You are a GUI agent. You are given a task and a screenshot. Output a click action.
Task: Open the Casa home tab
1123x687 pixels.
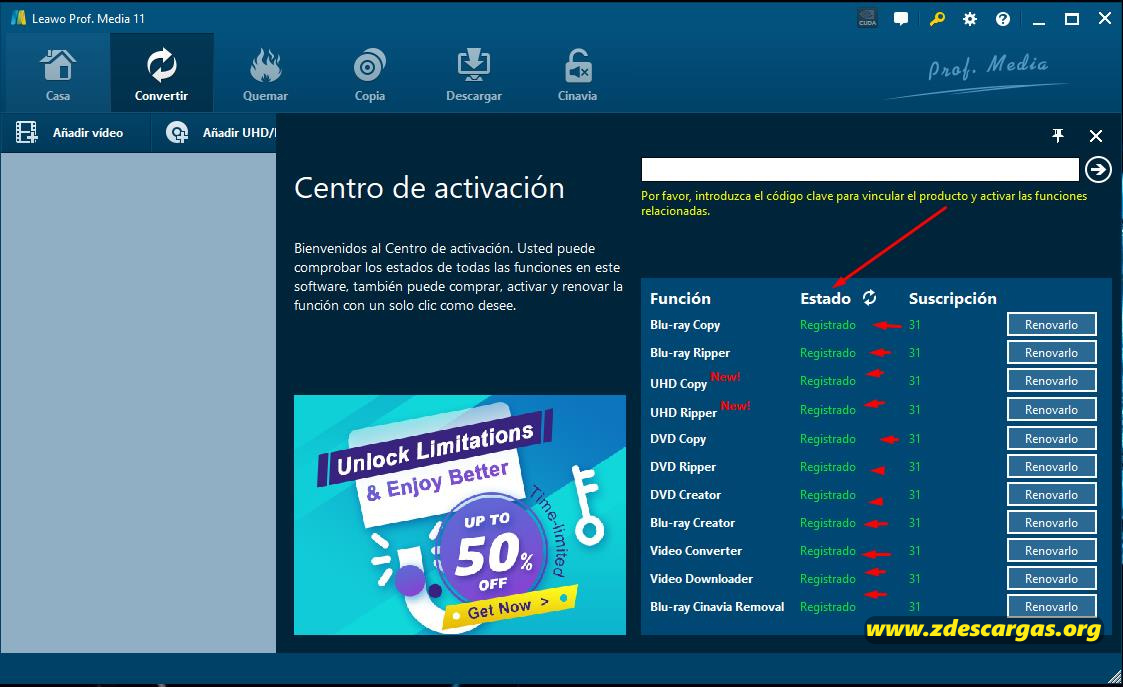[x=57, y=74]
